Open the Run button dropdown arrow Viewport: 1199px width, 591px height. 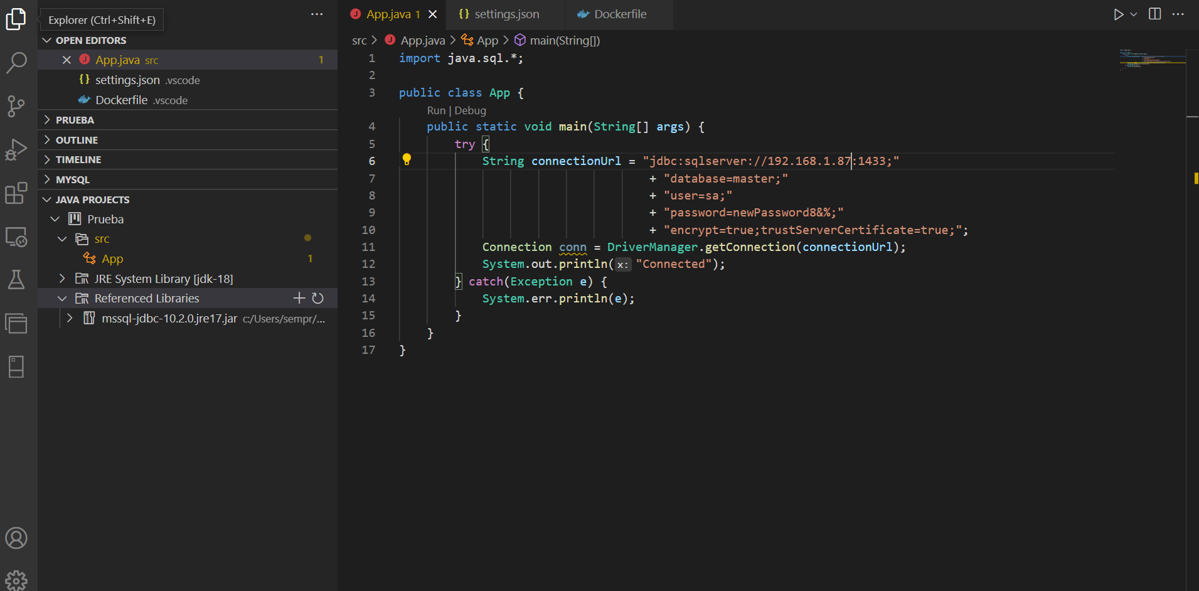click(1134, 15)
